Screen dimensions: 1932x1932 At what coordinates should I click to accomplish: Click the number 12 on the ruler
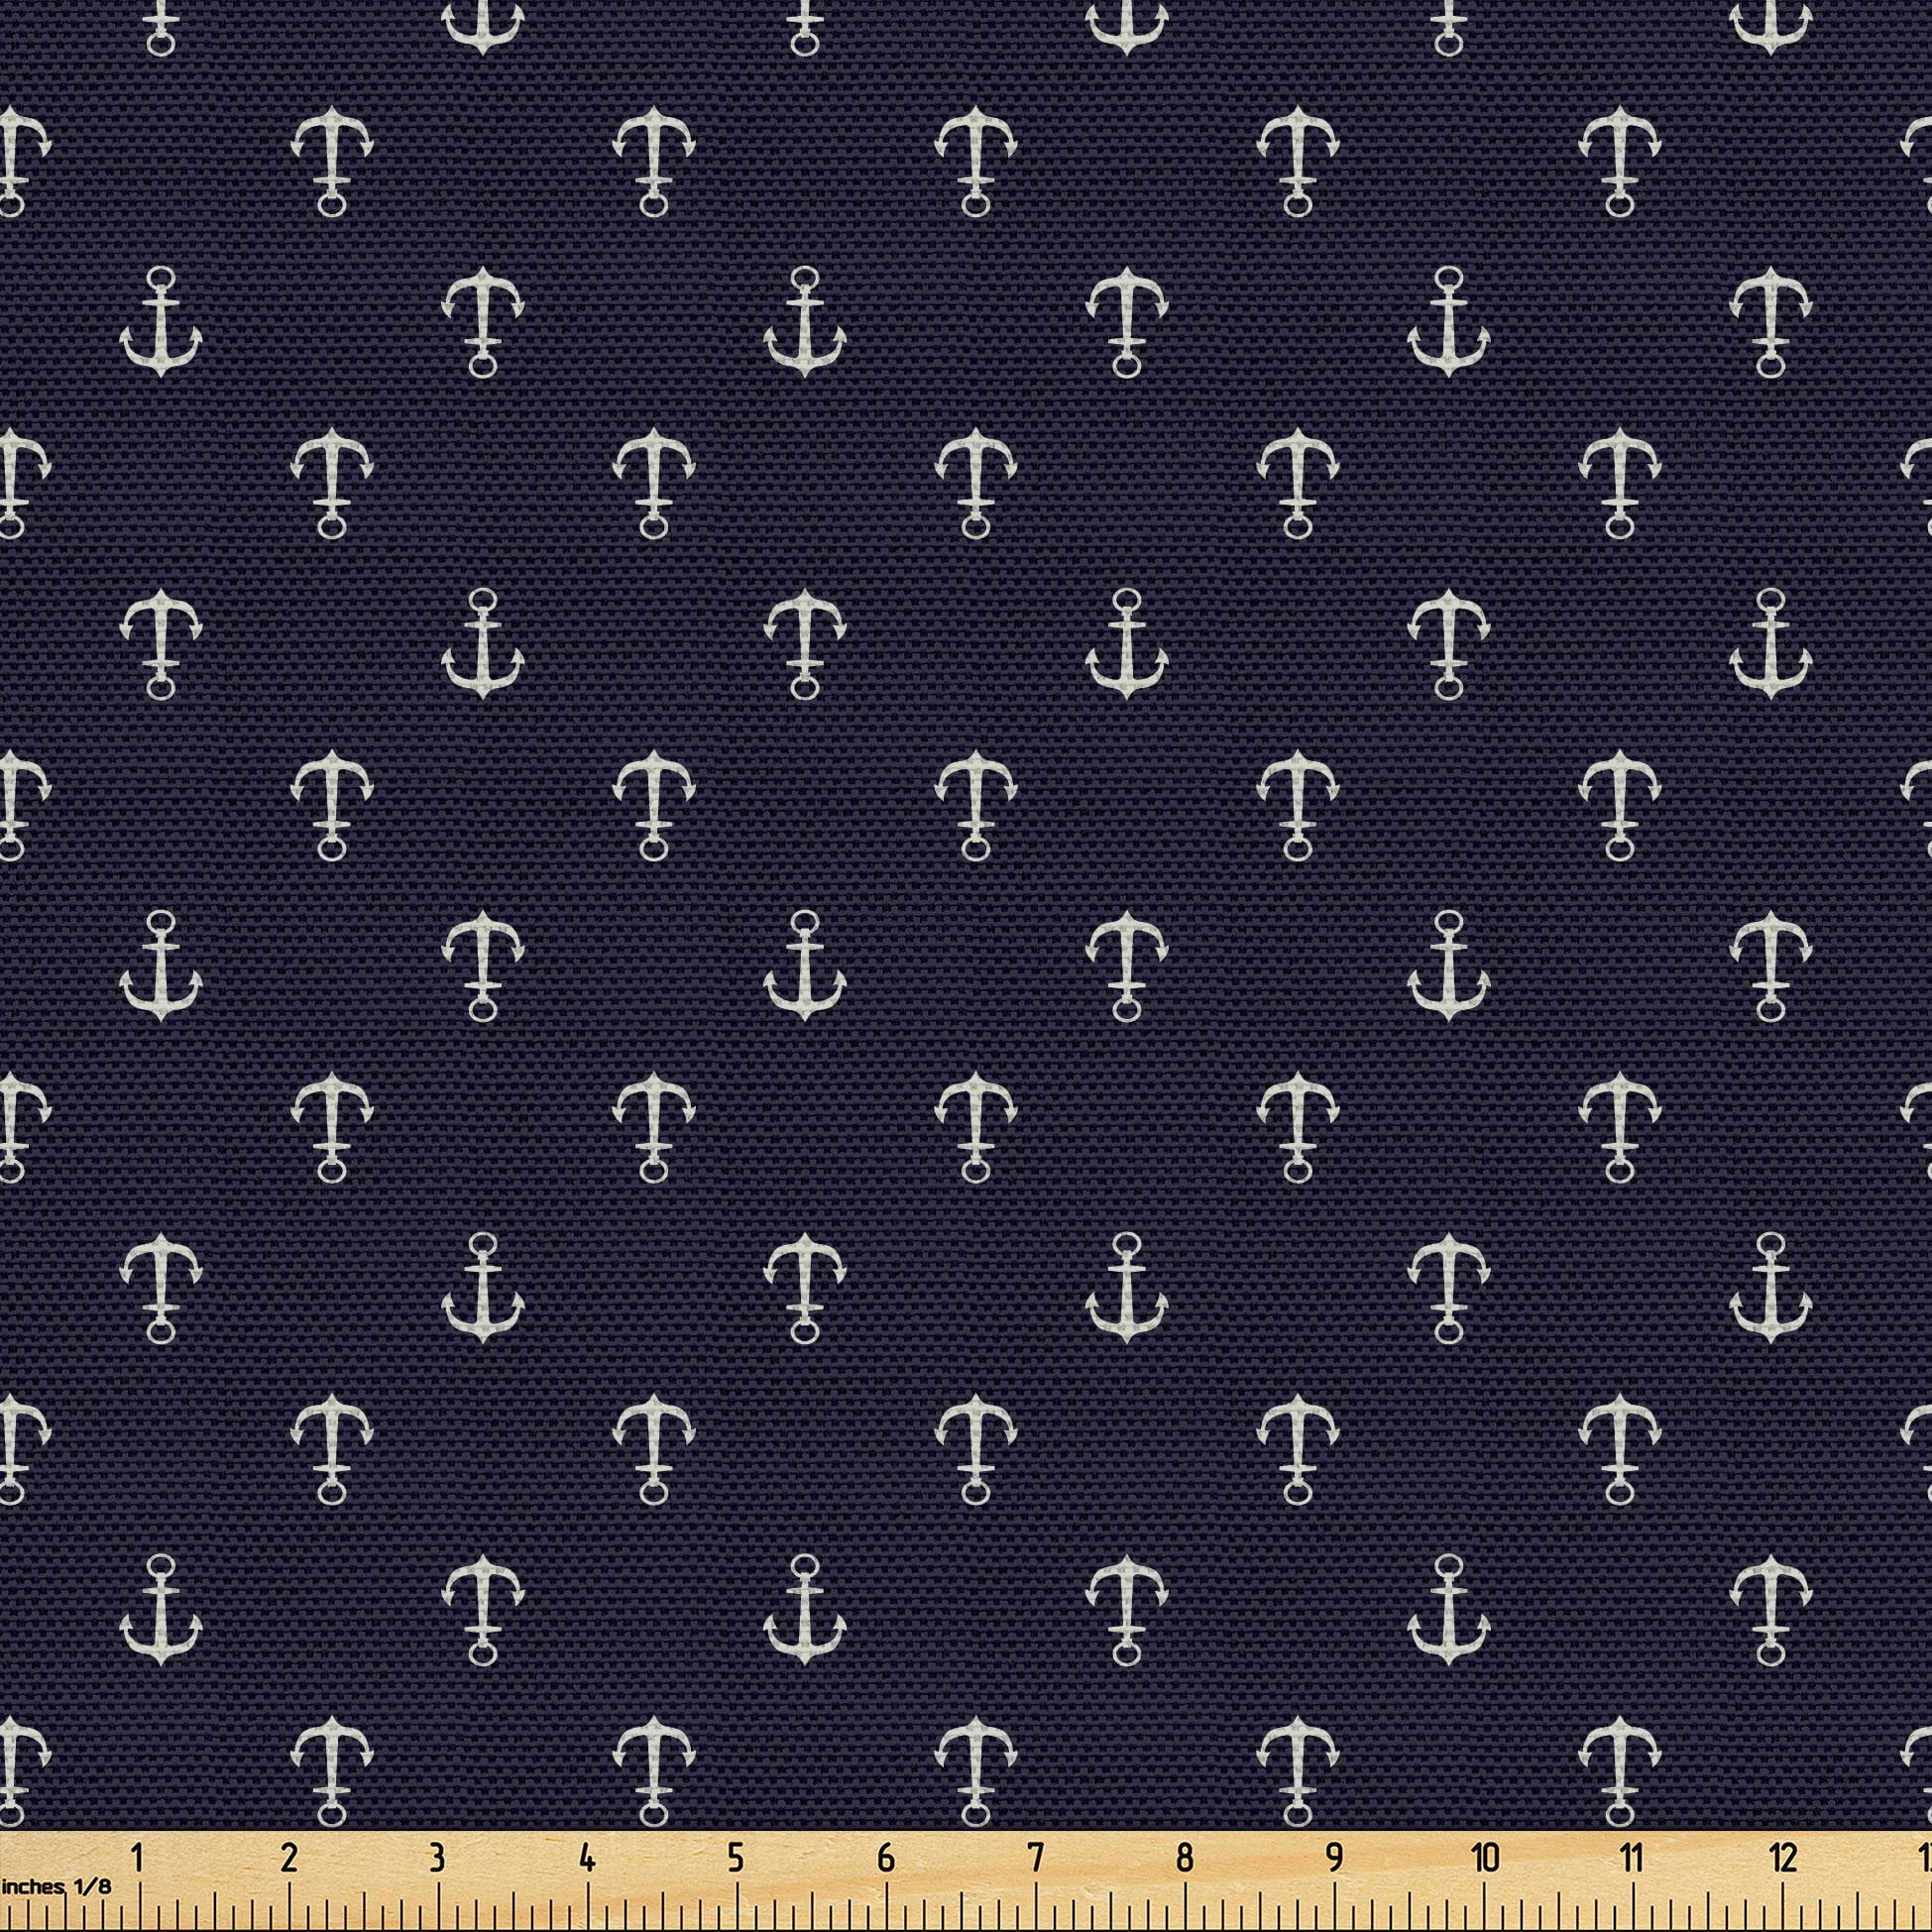(1783, 1858)
